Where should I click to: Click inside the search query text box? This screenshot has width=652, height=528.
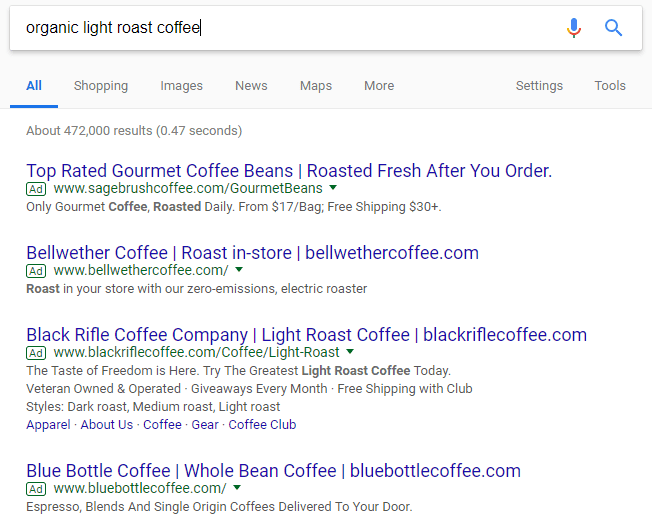pos(280,28)
